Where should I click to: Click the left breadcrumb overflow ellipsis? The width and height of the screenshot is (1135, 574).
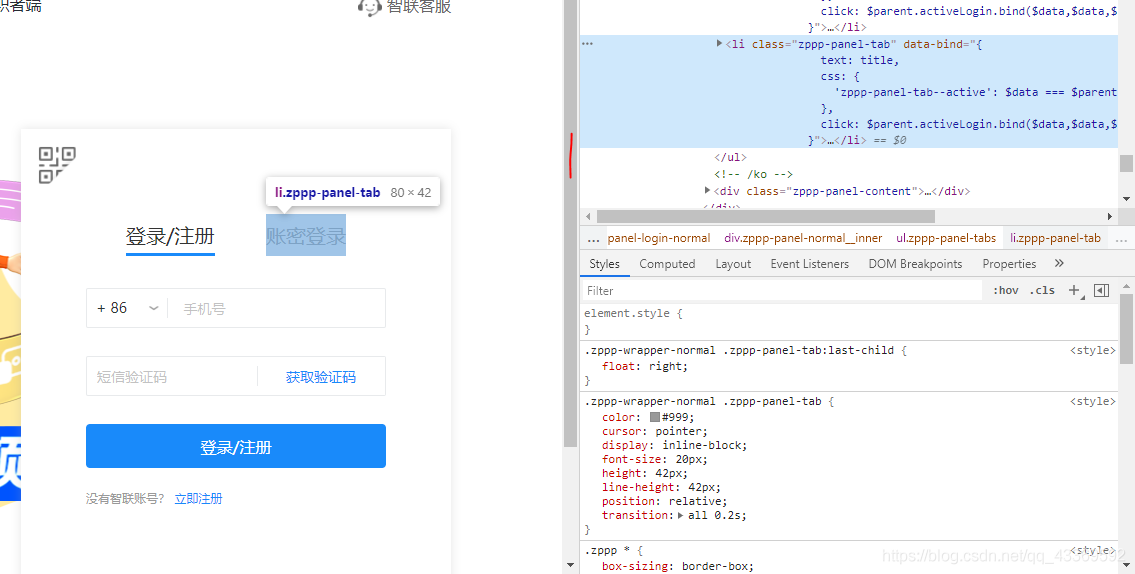pyautogui.click(x=593, y=238)
